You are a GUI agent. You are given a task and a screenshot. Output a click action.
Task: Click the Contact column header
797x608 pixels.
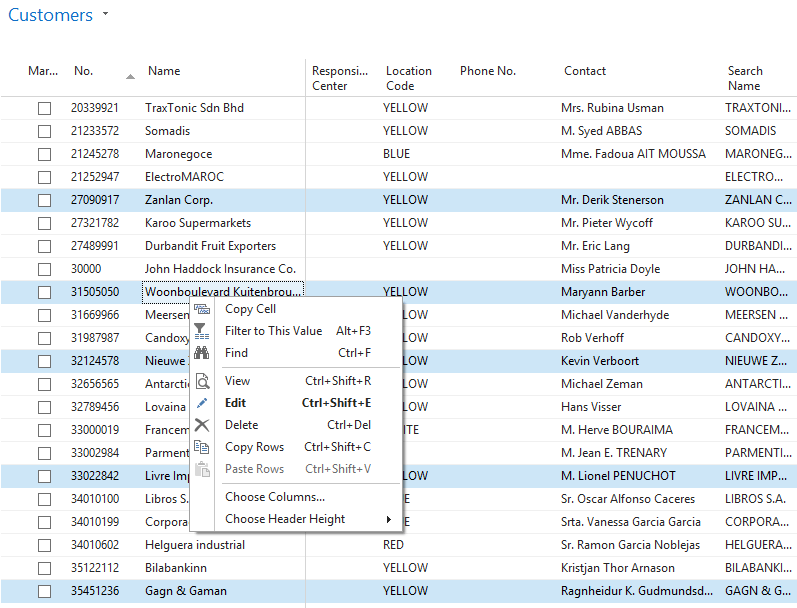pyautogui.click(x=585, y=71)
